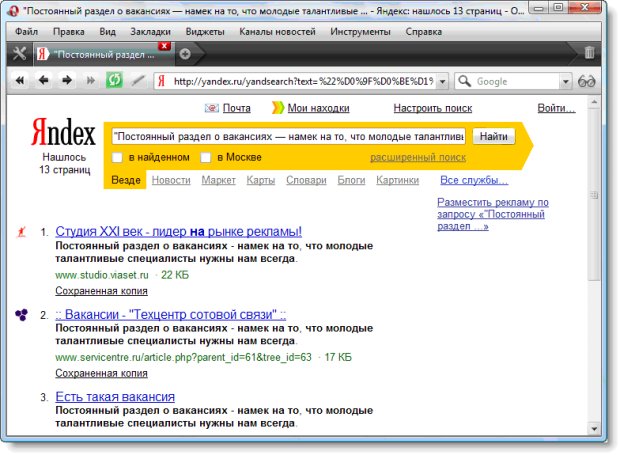
Task: Click the Fast Forward button
Action: pos(91,81)
